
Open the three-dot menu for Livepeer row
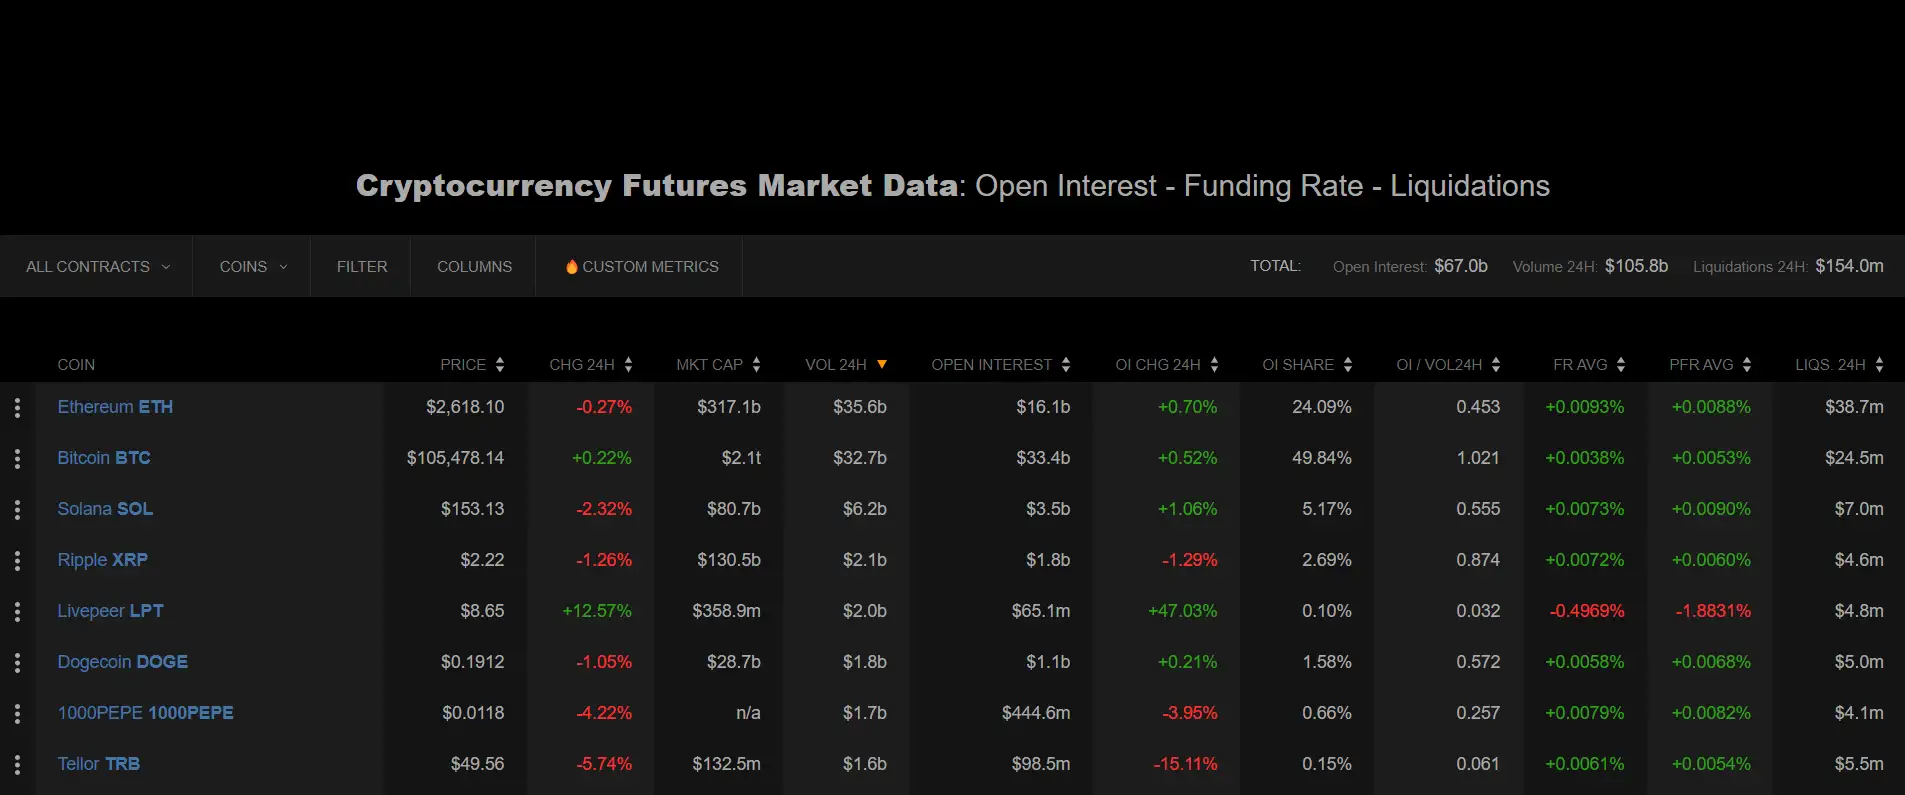pos(17,612)
